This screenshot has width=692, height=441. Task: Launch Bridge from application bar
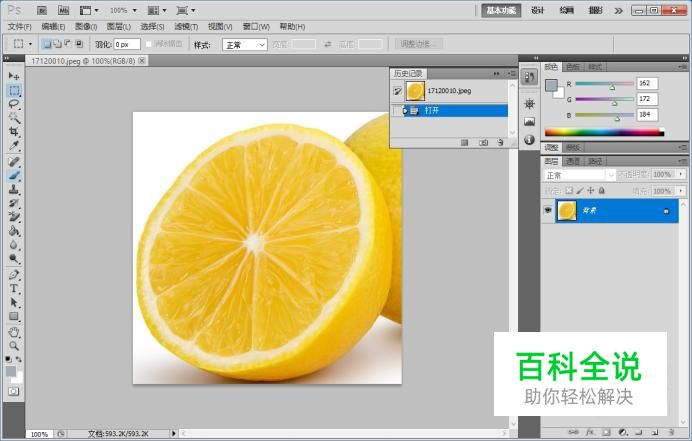42,10
